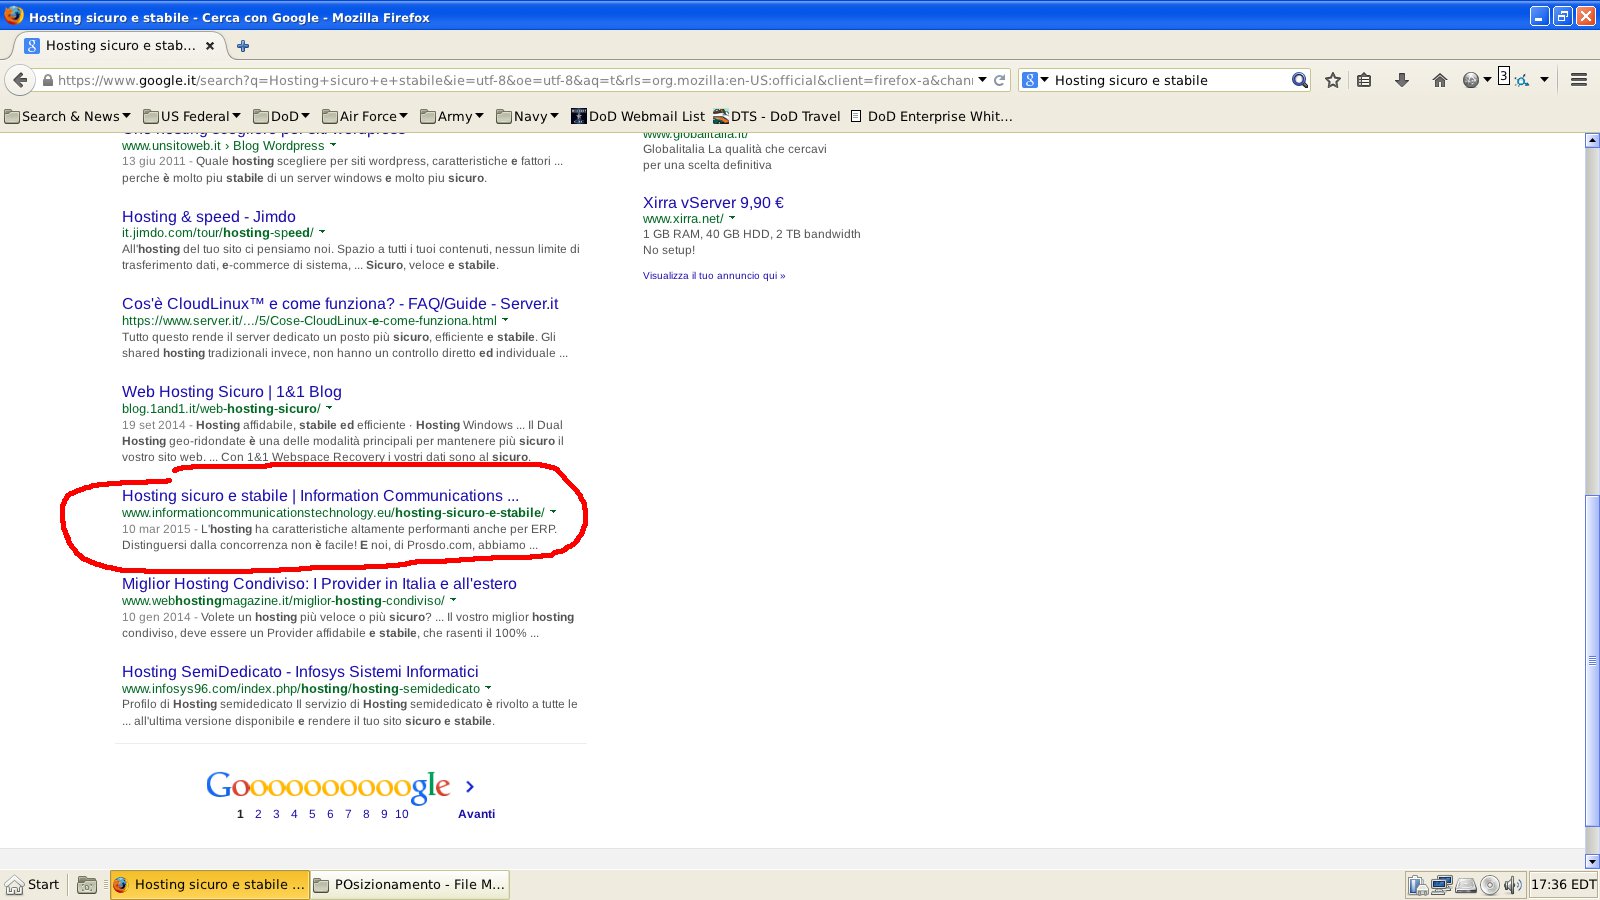Open Hosting & speed - Jimdo result
Screen dimensions: 1600x900
coord(209,216)
